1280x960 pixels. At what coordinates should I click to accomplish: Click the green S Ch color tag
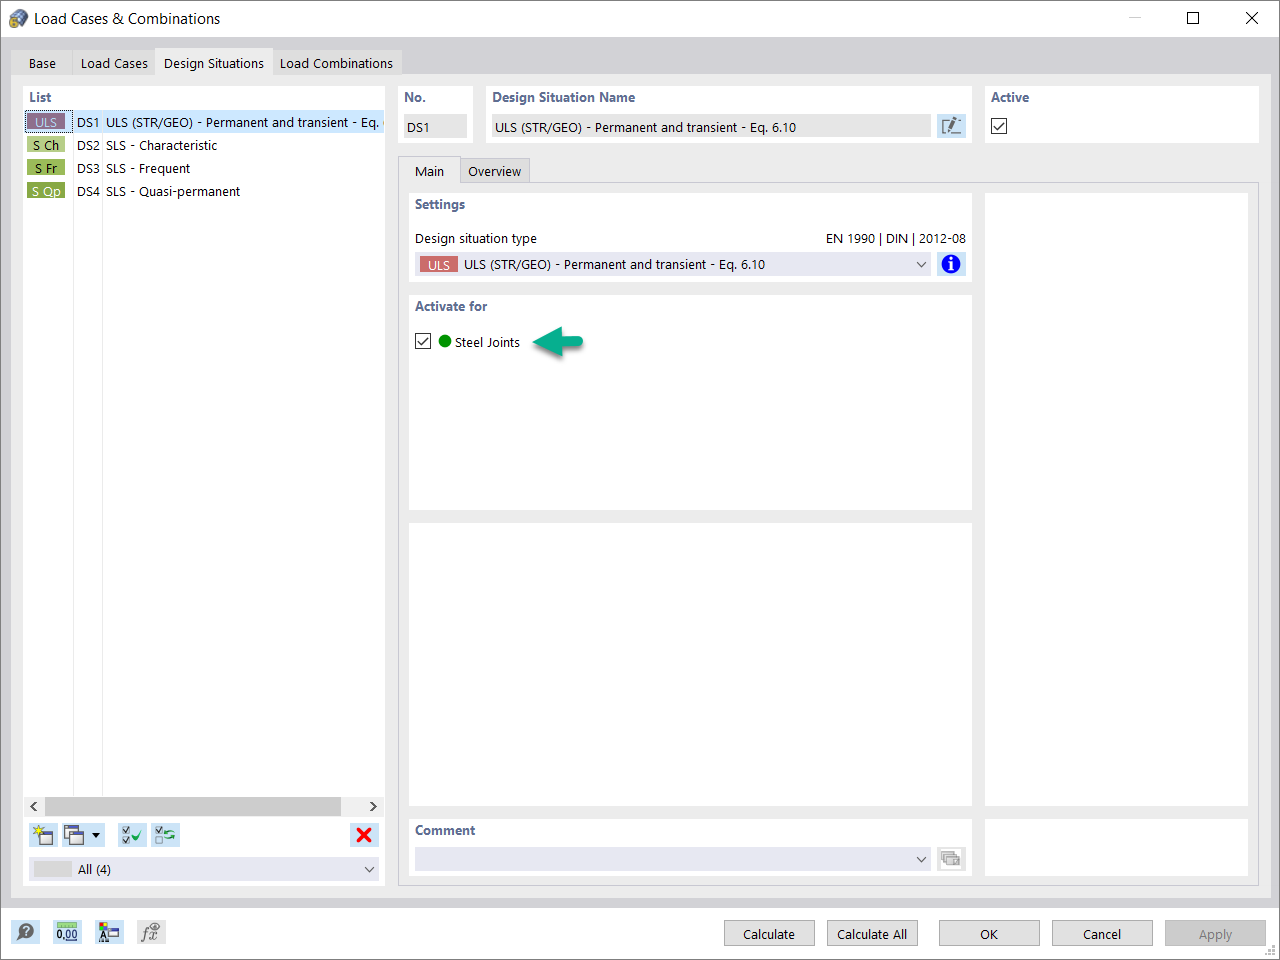[x=46, y=145]
